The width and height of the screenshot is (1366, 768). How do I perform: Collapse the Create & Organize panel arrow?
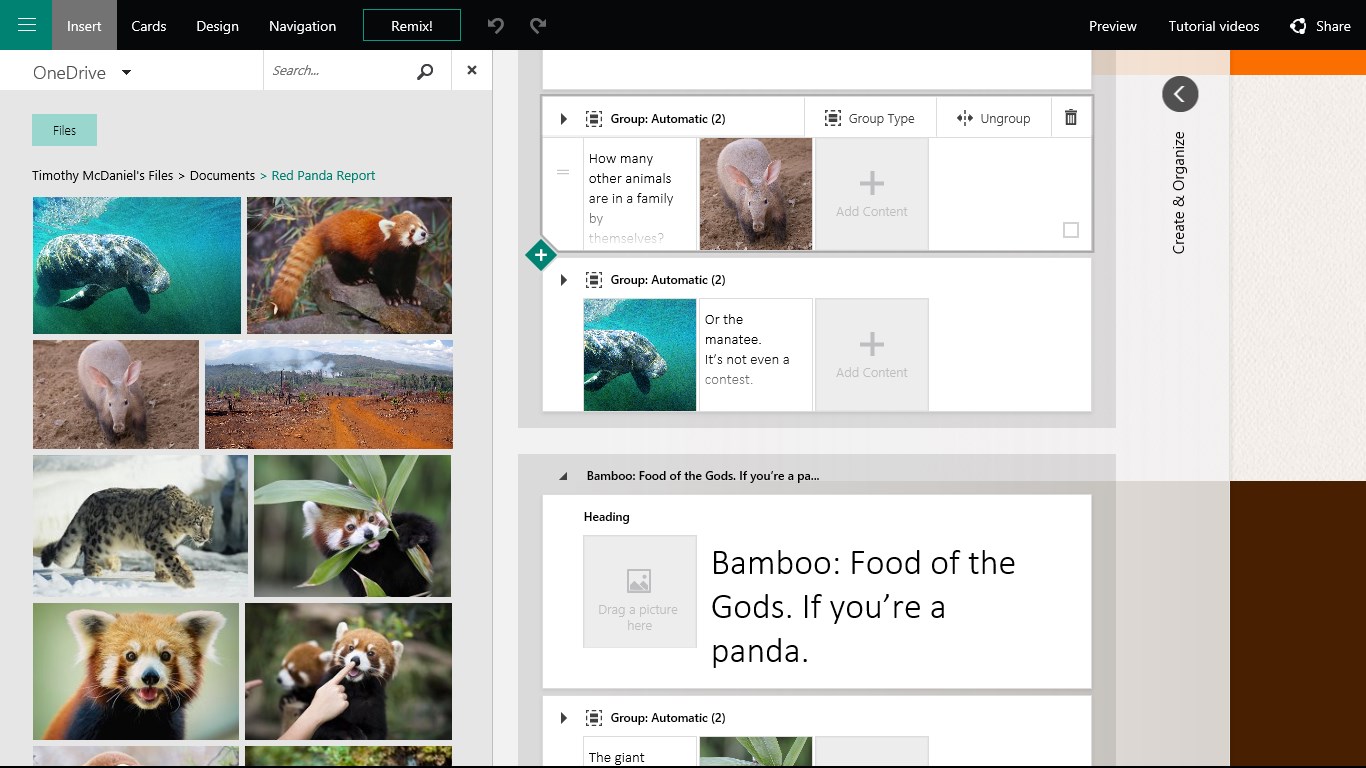pyautogui.click(x=1180, y=94)
